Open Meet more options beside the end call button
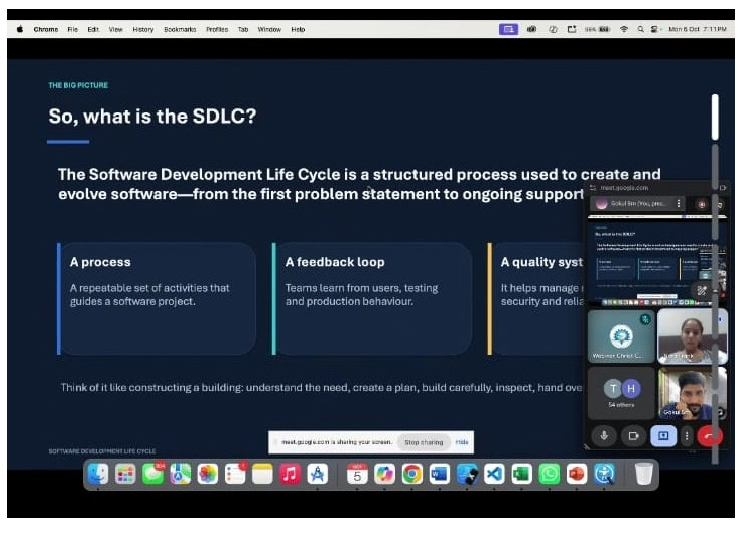 pyautogui.click(x=687, y=436)
